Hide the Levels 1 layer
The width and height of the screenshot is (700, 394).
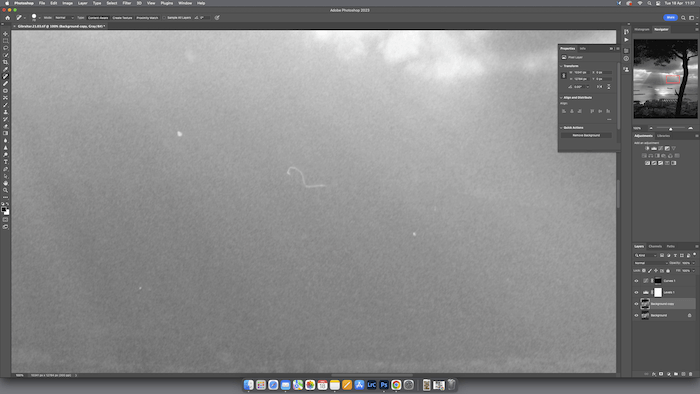(x=636, y=292)
